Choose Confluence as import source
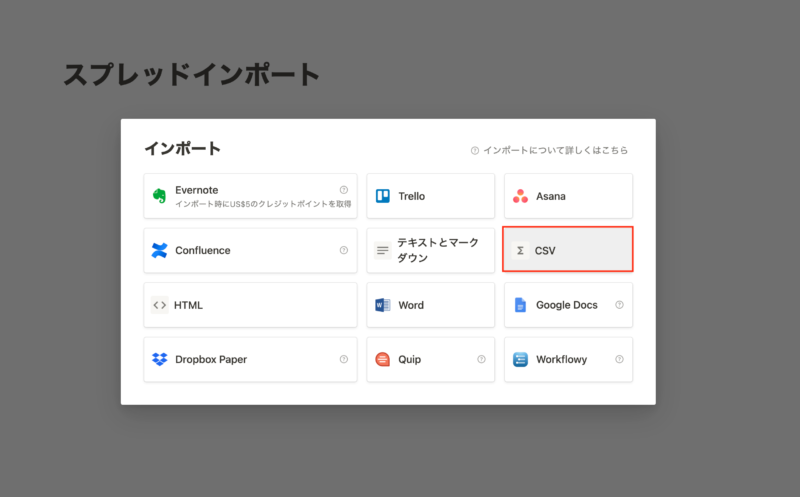Screen dimensions: 800x497 [x=251, y=251]
